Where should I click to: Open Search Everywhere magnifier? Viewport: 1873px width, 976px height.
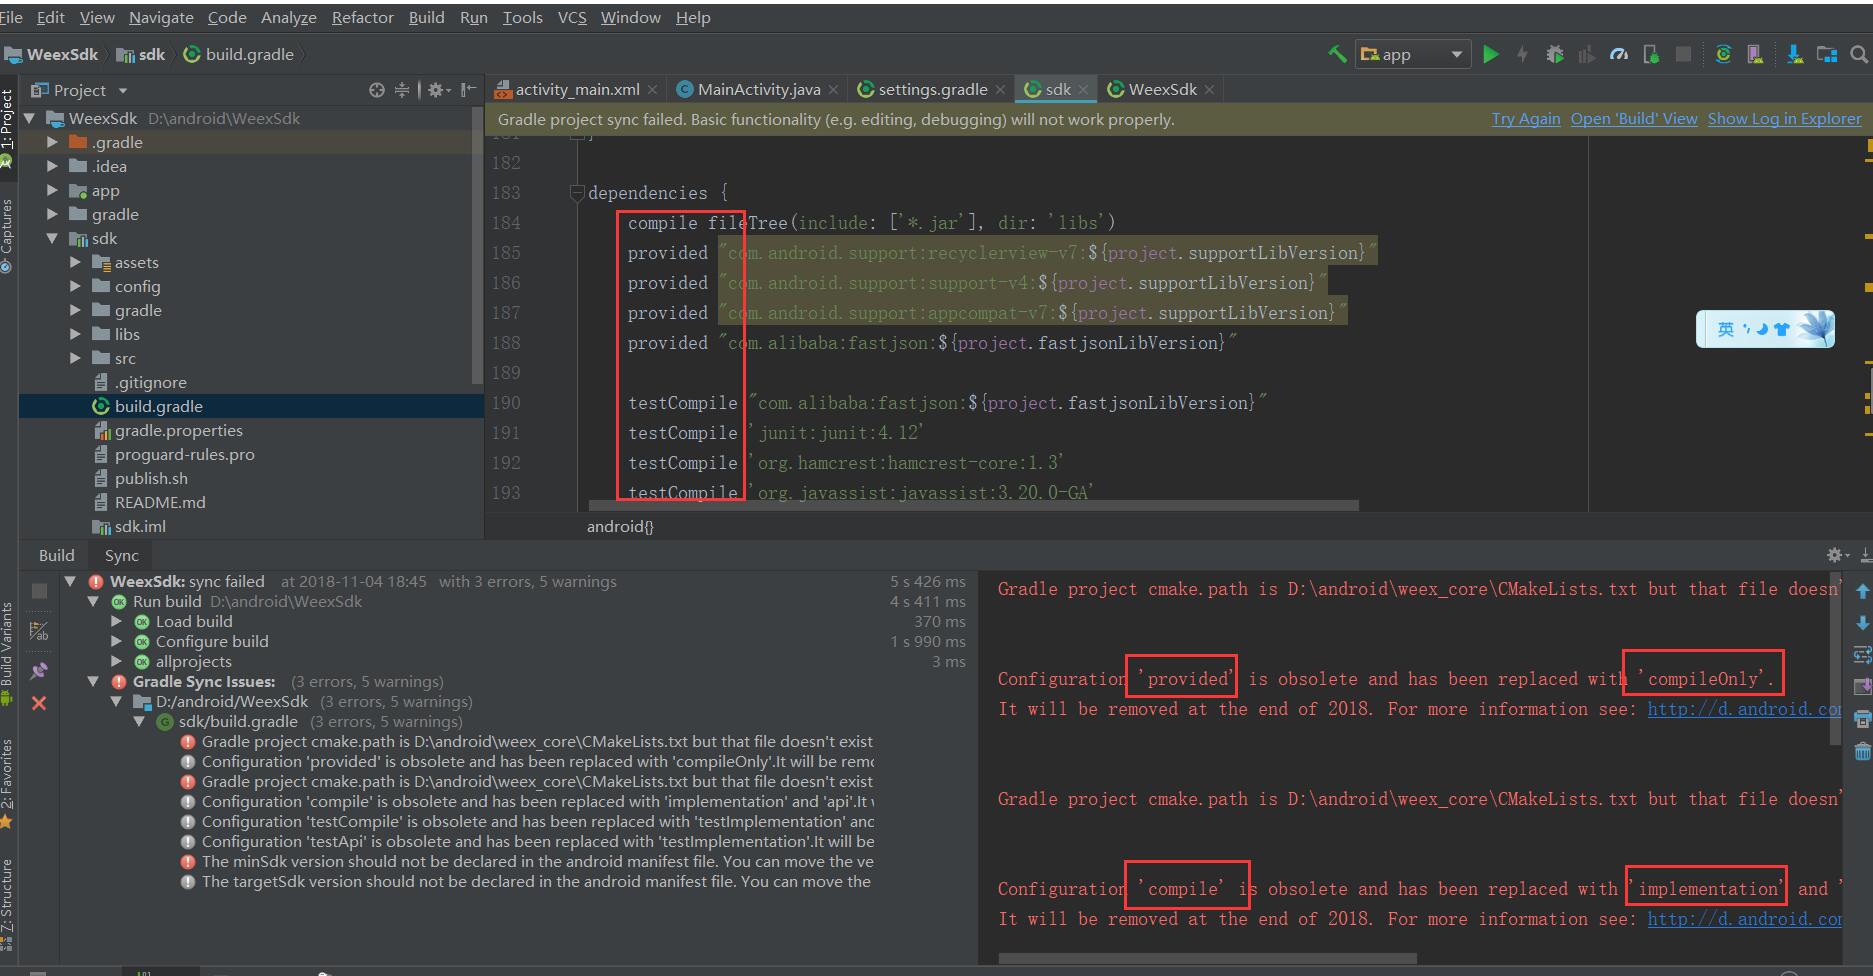click(x=1859, y=54)
